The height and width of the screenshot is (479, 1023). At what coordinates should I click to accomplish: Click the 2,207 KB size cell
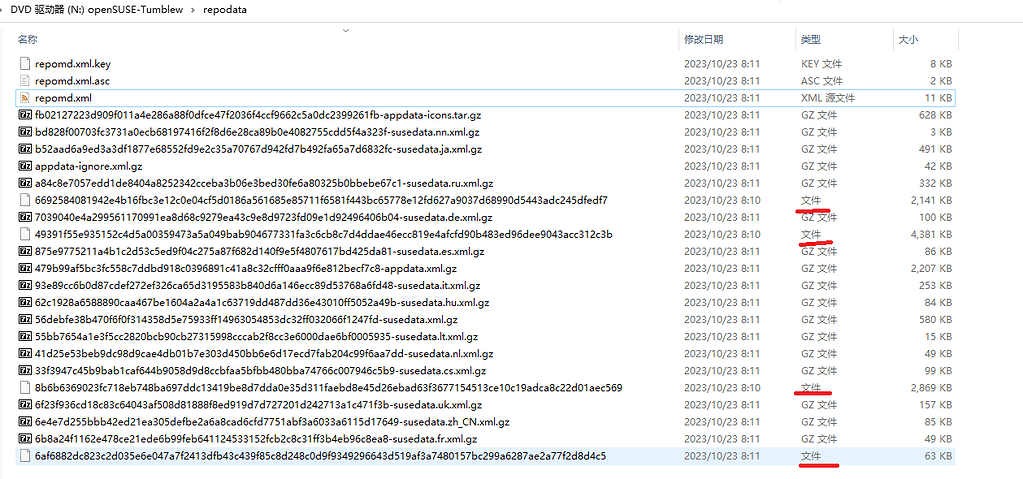[931, 268]
